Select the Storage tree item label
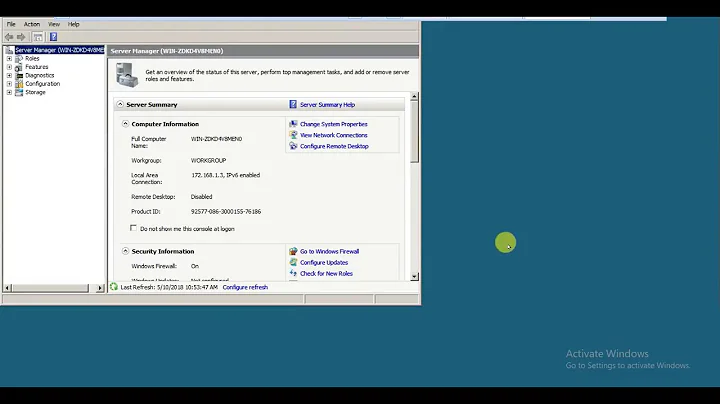720x404 pixels. tap(35, 92)
